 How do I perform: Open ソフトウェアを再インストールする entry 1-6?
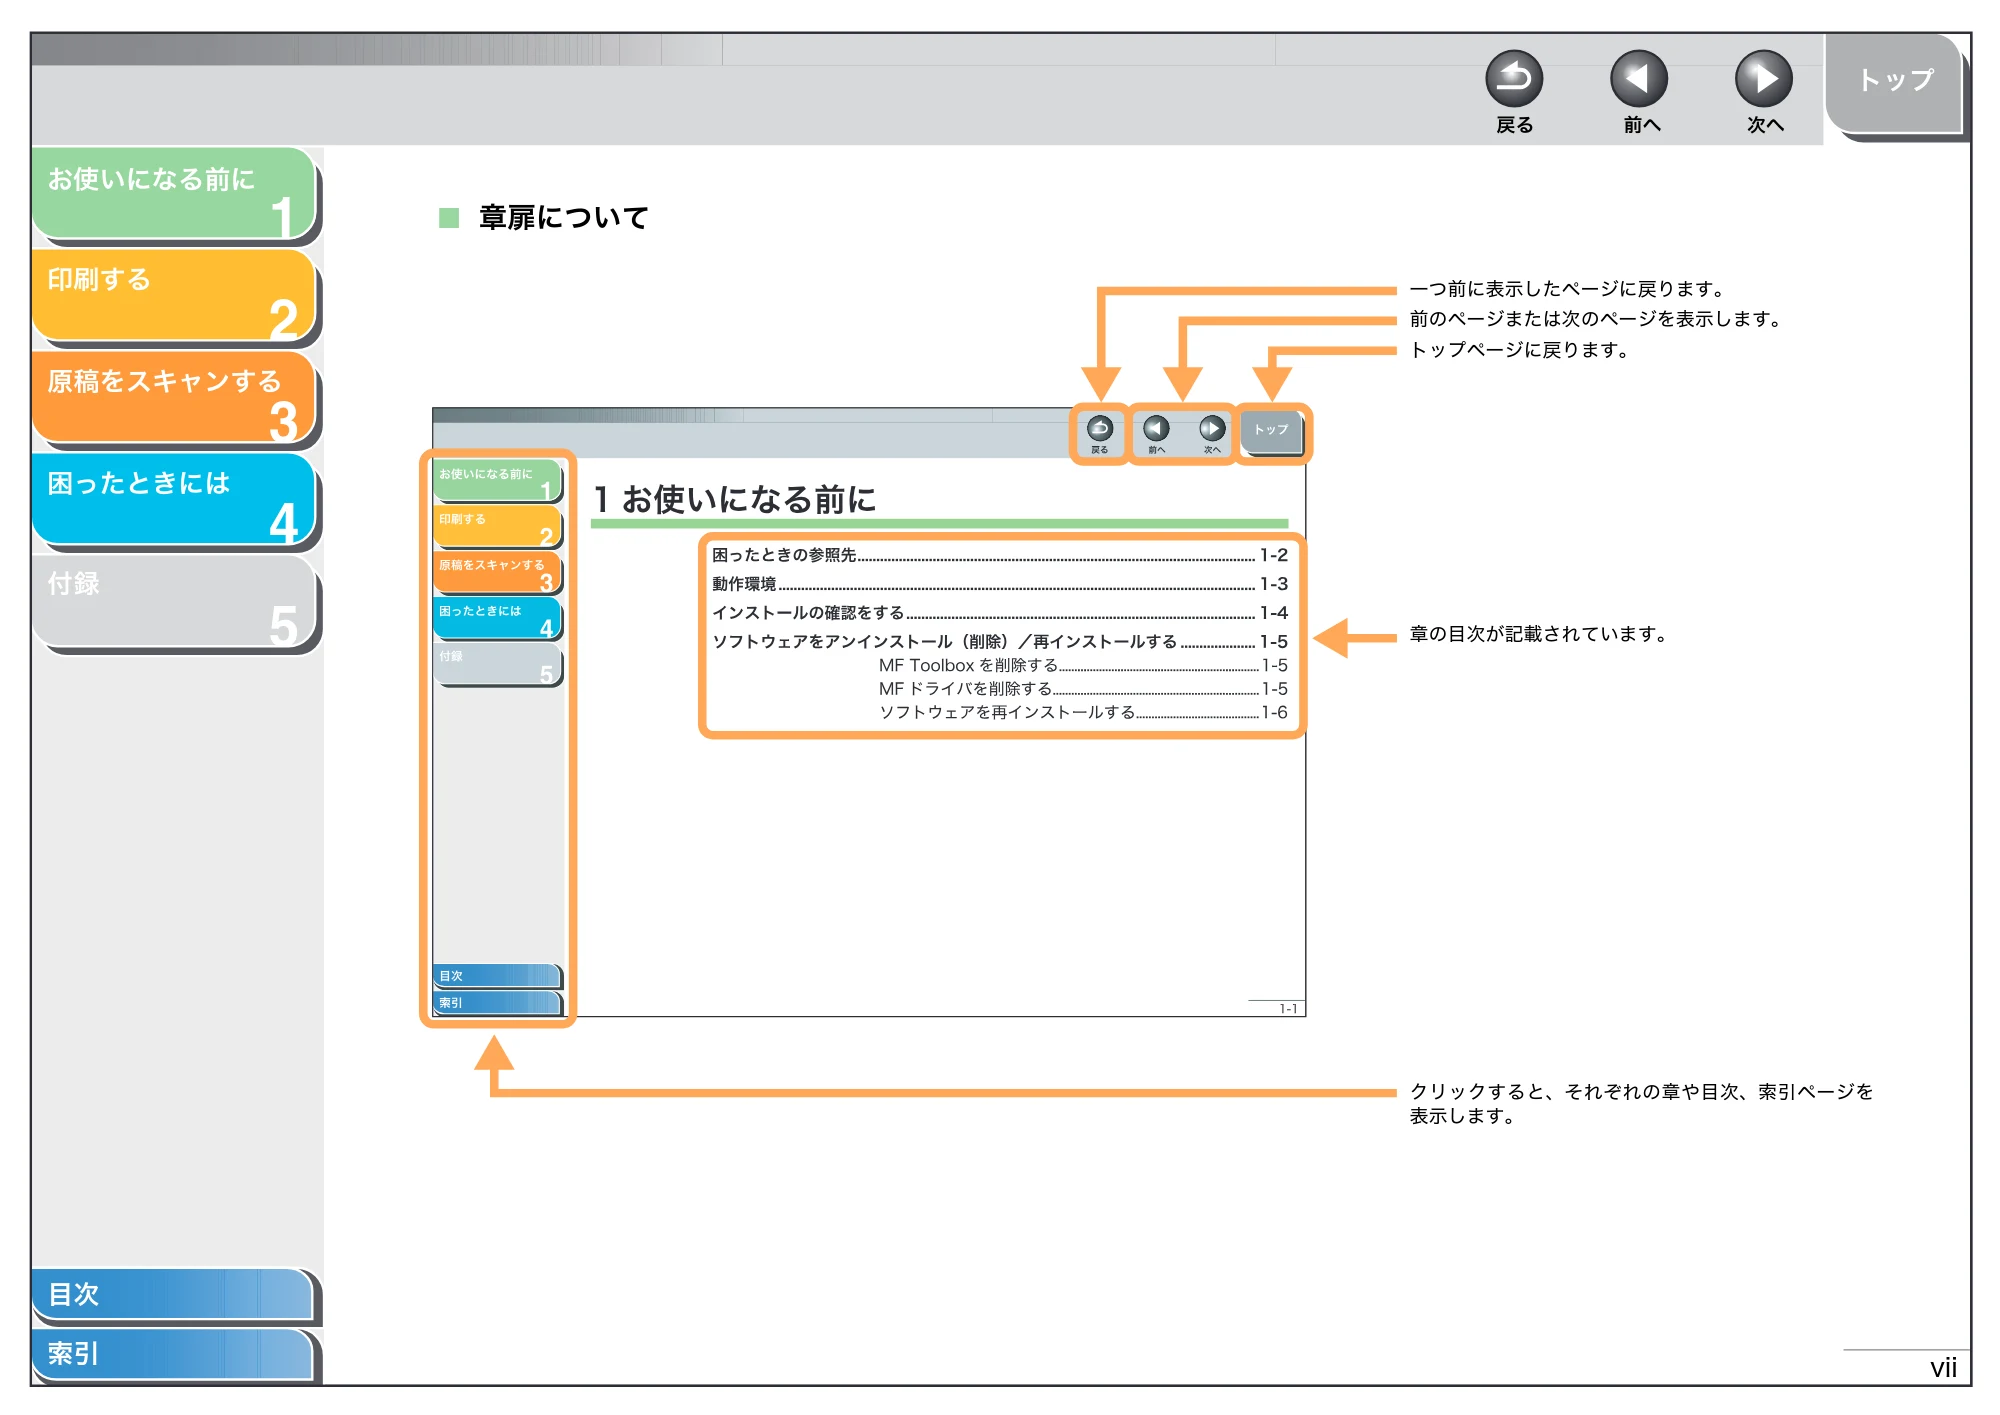point(1083,713)
